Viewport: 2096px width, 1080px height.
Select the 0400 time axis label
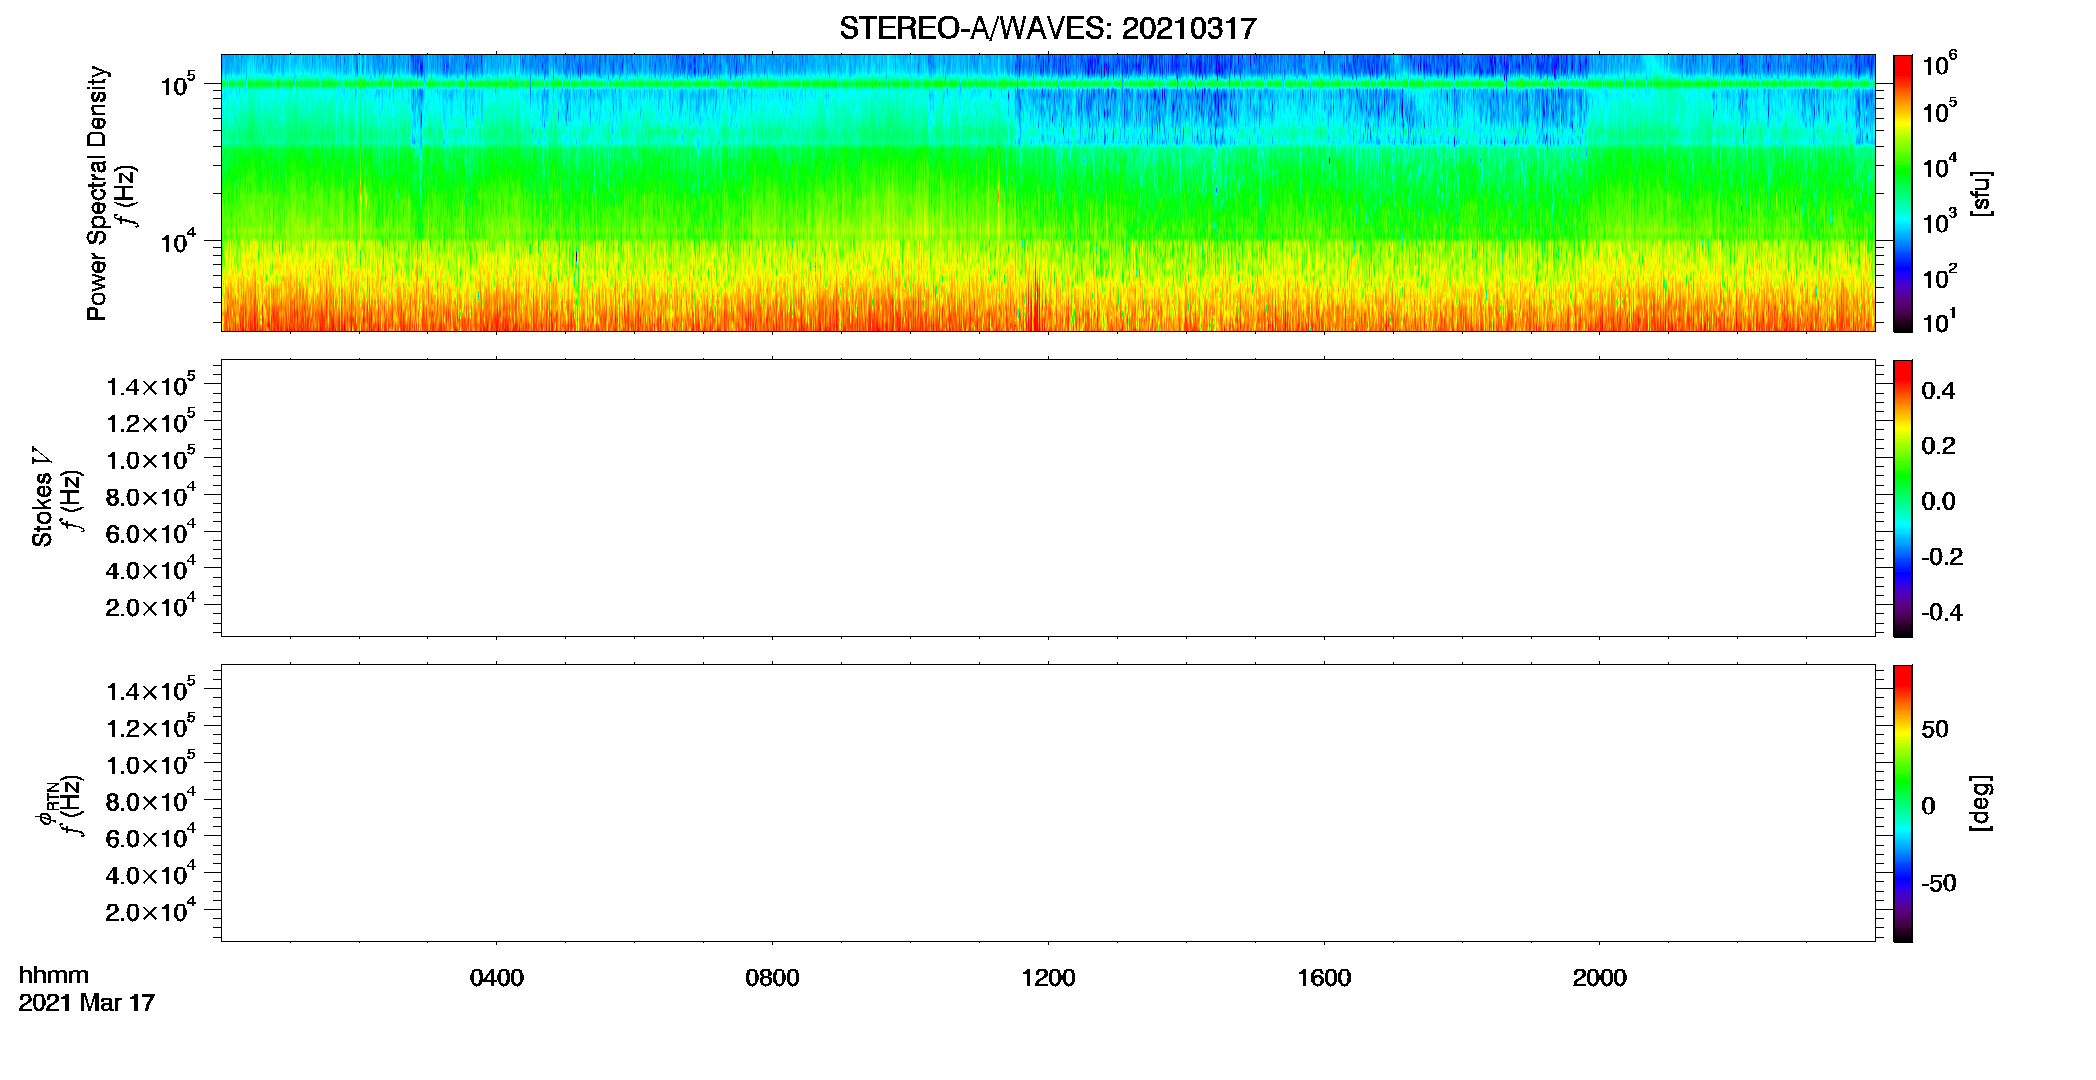pyautogui.click(x=496, y=978)
